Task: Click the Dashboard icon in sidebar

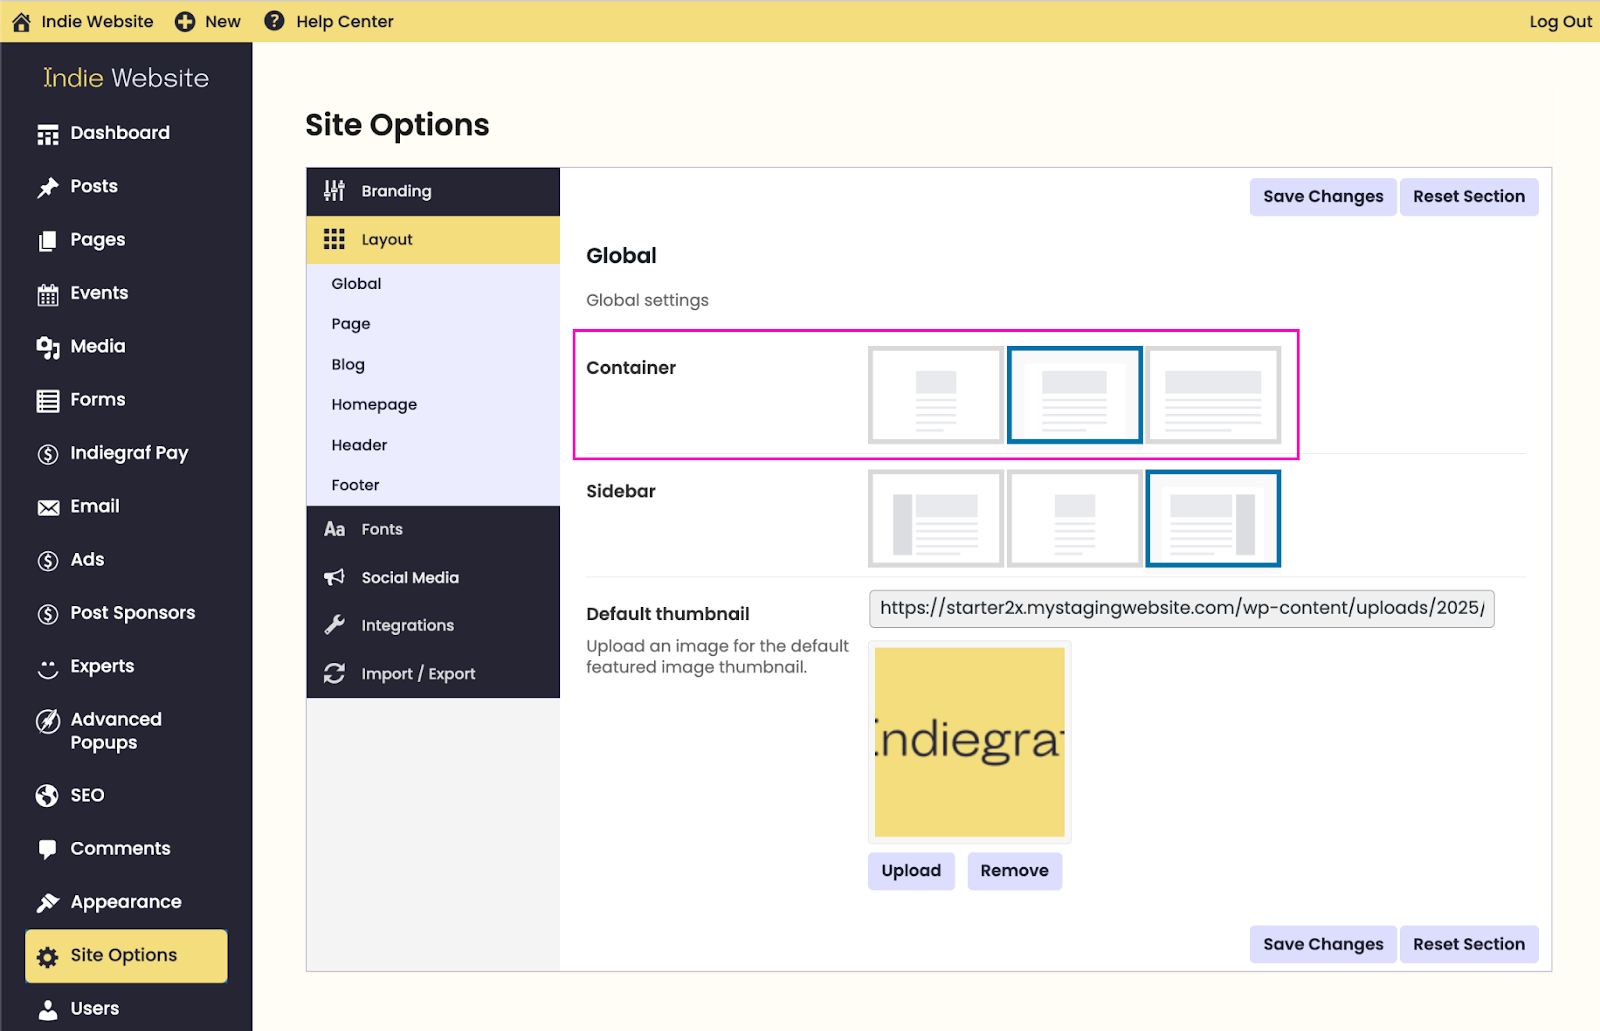Action: coord(48,134)
